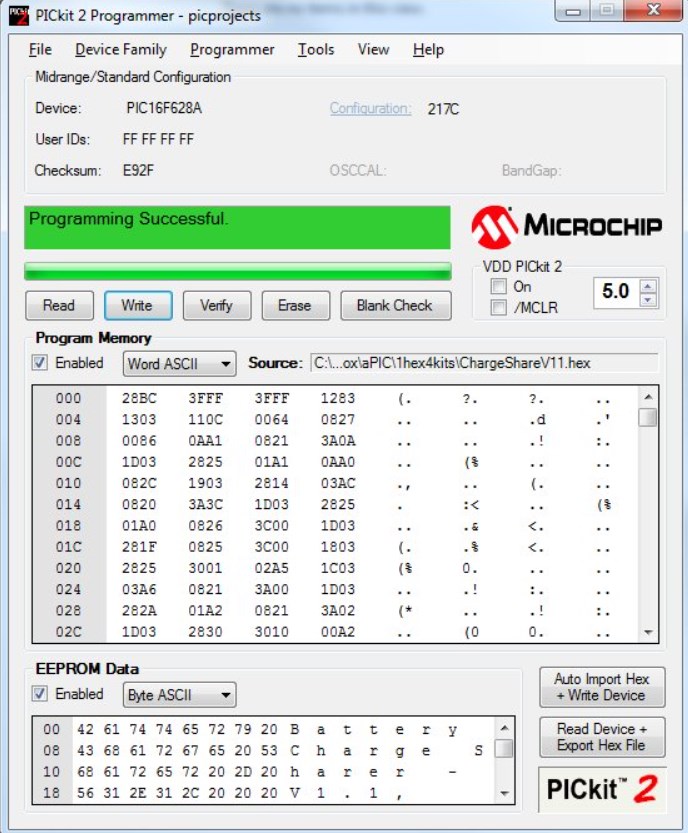
Task: Click checksum value E92F
Action: point(138,171)
